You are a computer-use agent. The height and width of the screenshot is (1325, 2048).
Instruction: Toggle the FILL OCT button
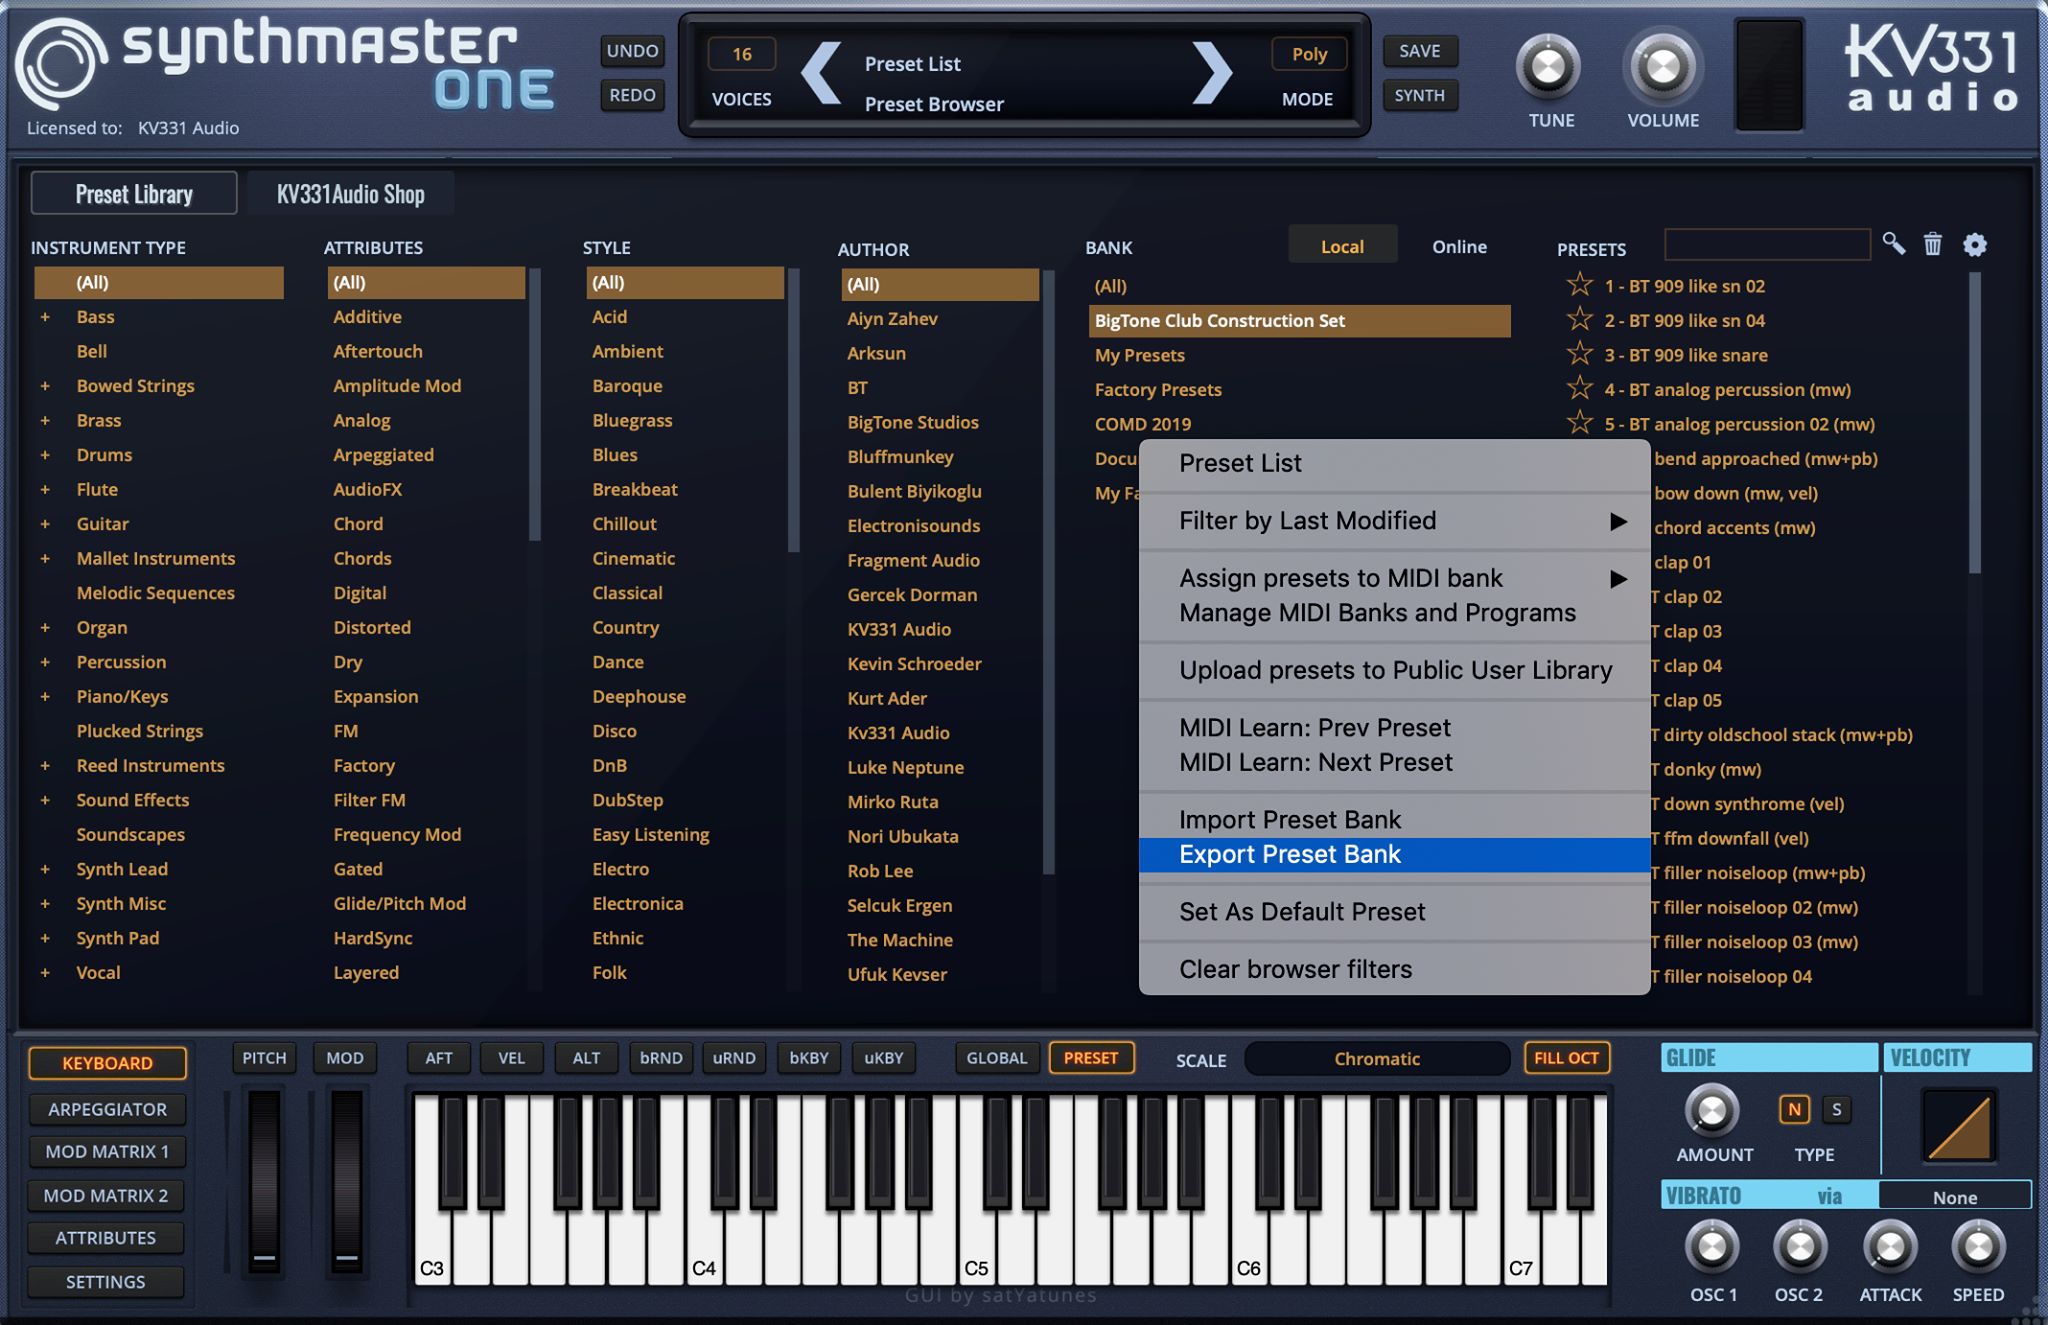coord(1565,1058)
